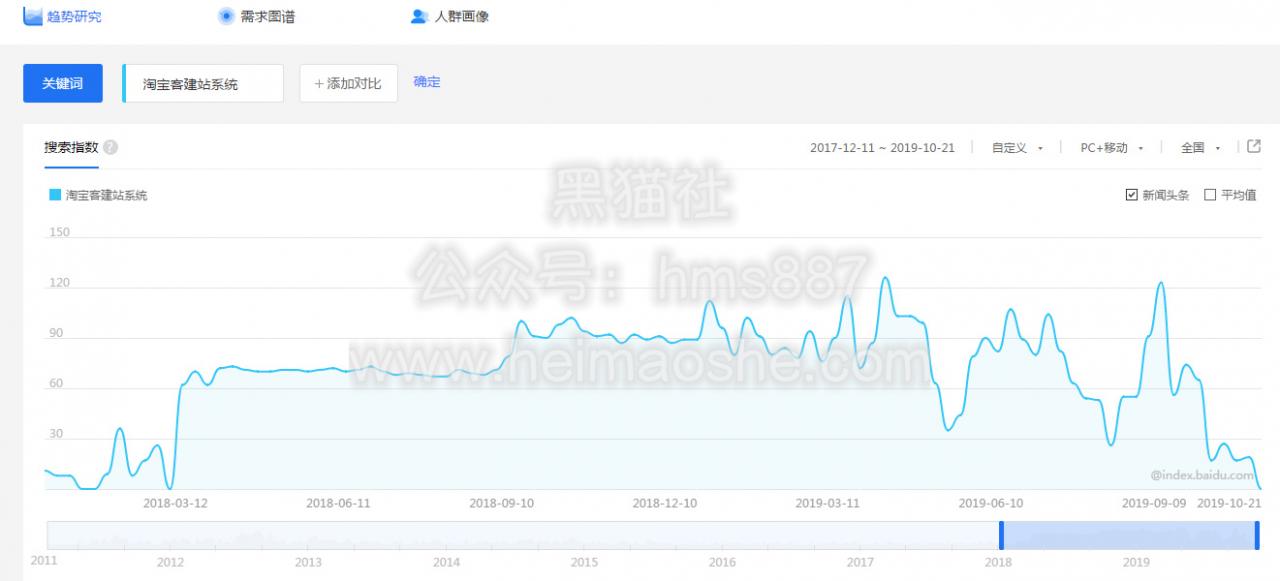
Task: Uncheck the 新闻头条 checkbox
Action: pyautogui.click(x=1132, y=195)
